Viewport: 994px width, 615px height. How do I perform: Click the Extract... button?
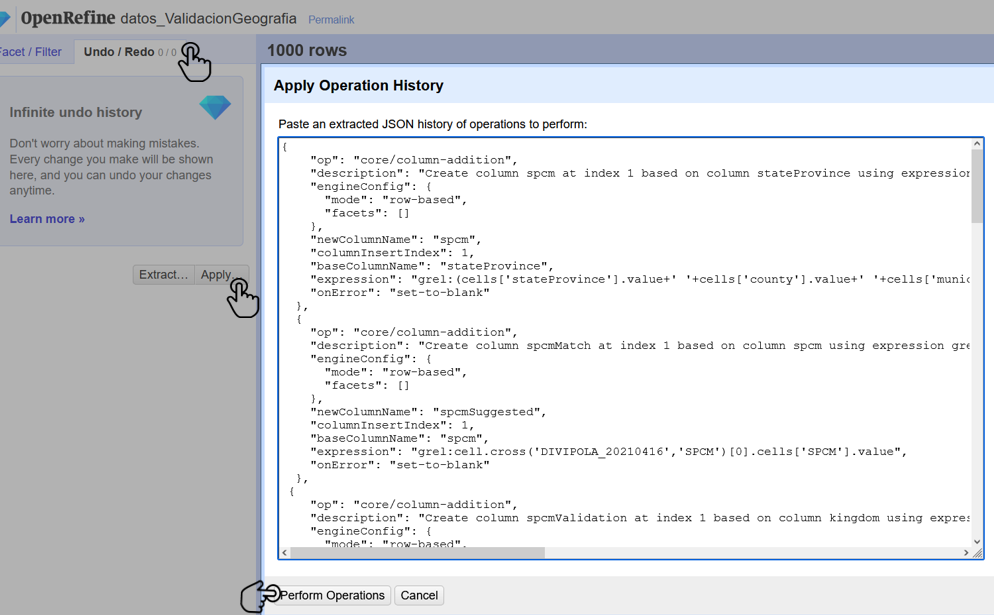click(164, 275)
